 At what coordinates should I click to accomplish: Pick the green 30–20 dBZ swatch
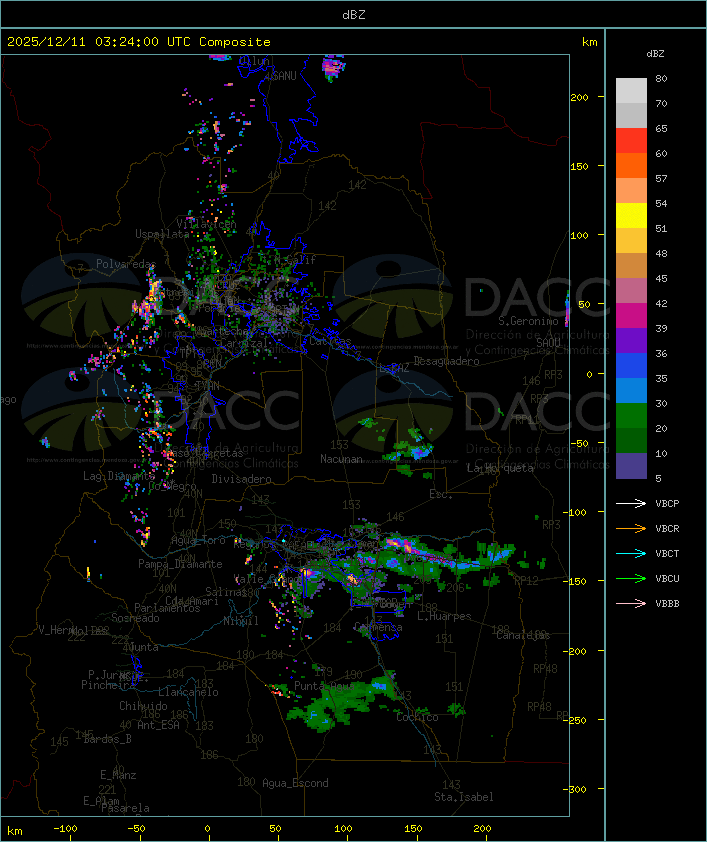pos(631,415)
